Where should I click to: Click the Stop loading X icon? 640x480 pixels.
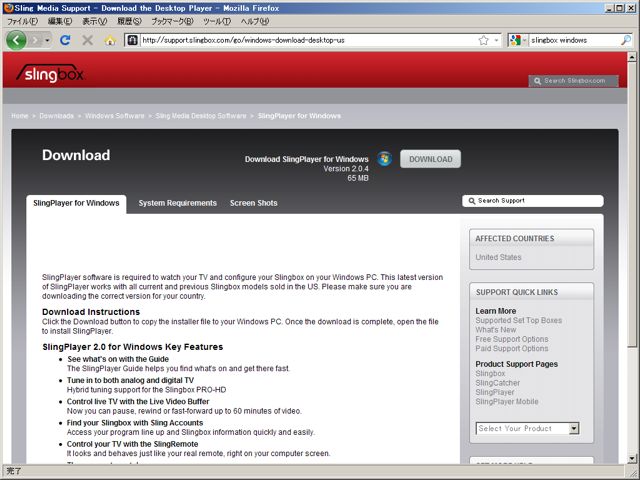pos(87,40)
